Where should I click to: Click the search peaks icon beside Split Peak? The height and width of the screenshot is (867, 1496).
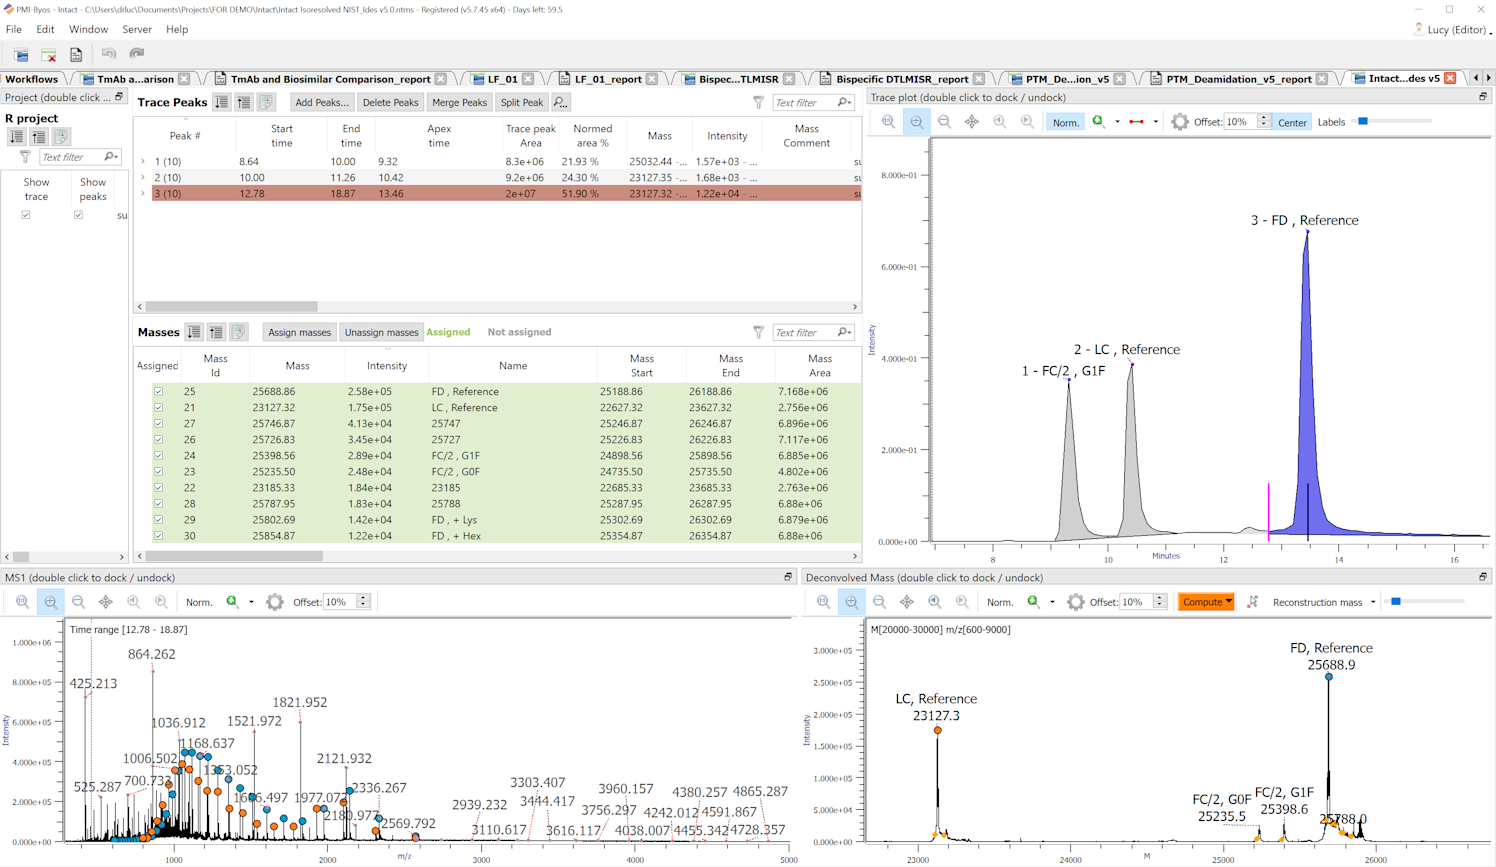click(561, 102)
